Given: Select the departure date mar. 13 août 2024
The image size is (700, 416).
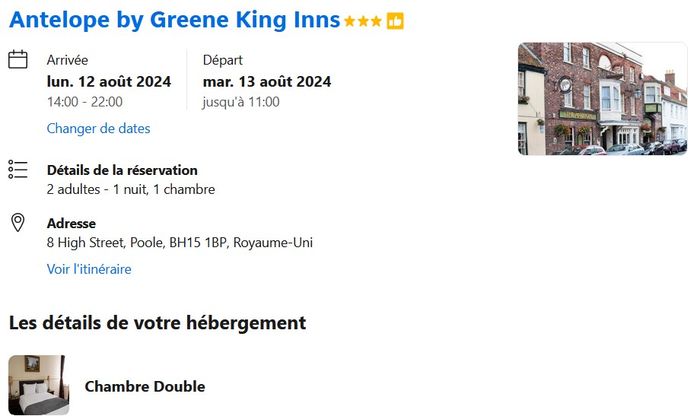Looking at the screenshot, I should (267, 82).
